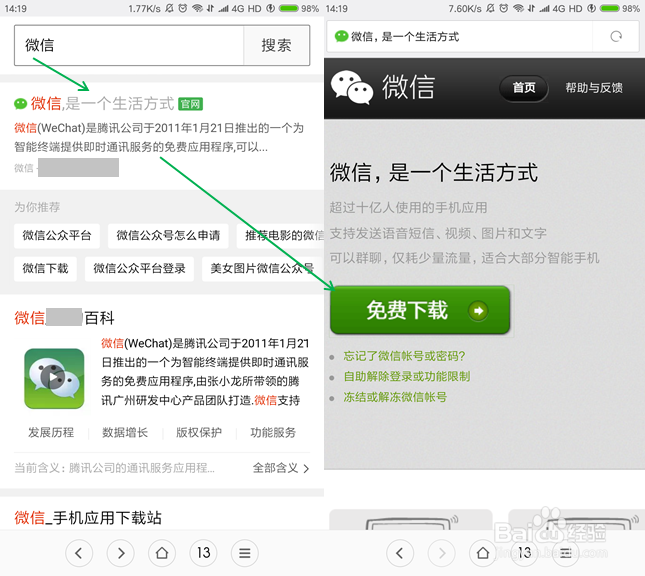Viewport: 645px width, 576px height.
Task: Select suggestion 推荐电影的微信
Action: coord(281,236)
